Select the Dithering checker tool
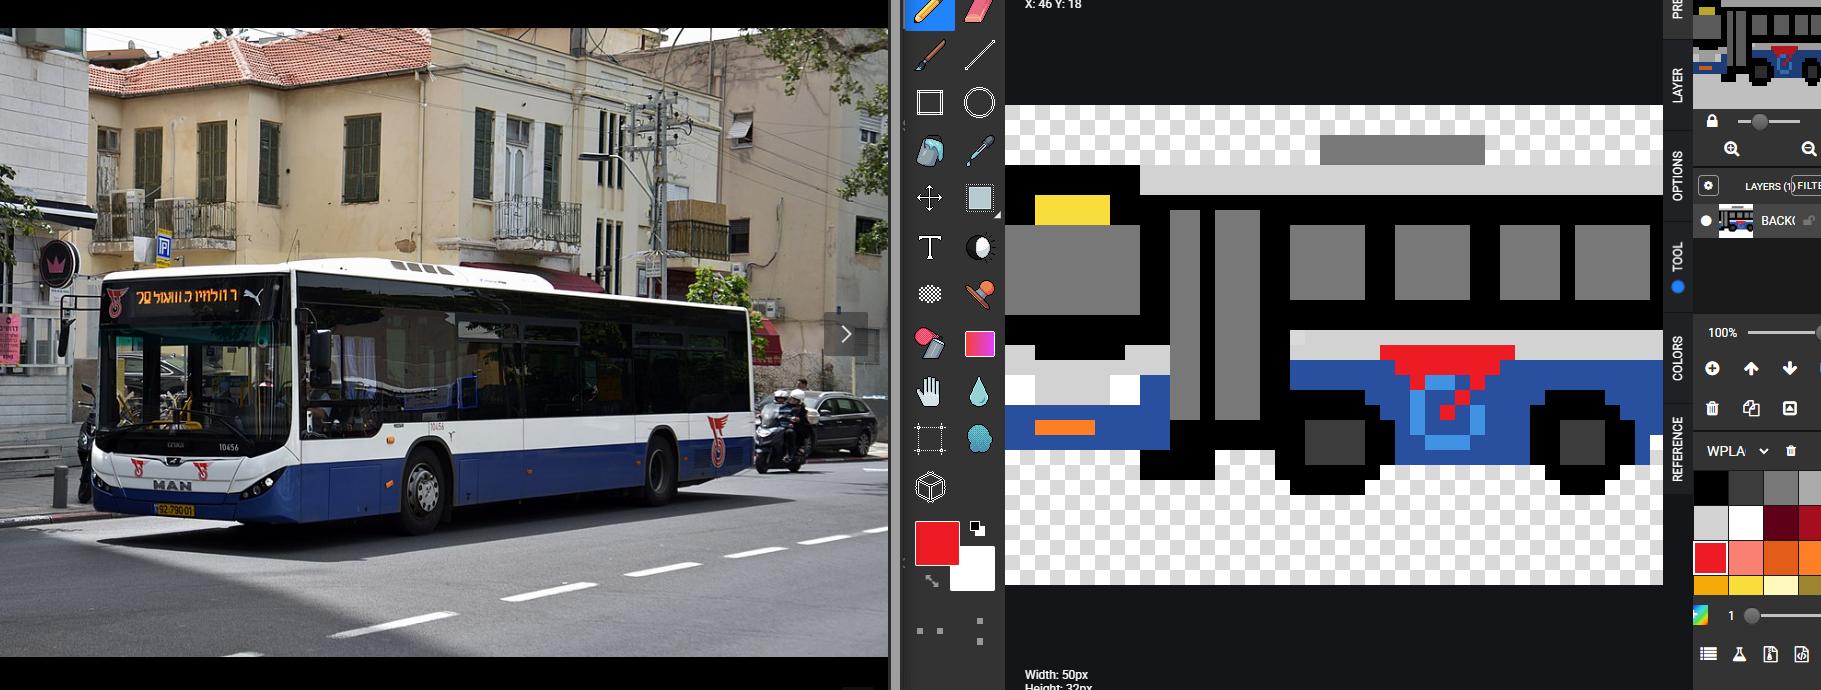 coord(930,294)
